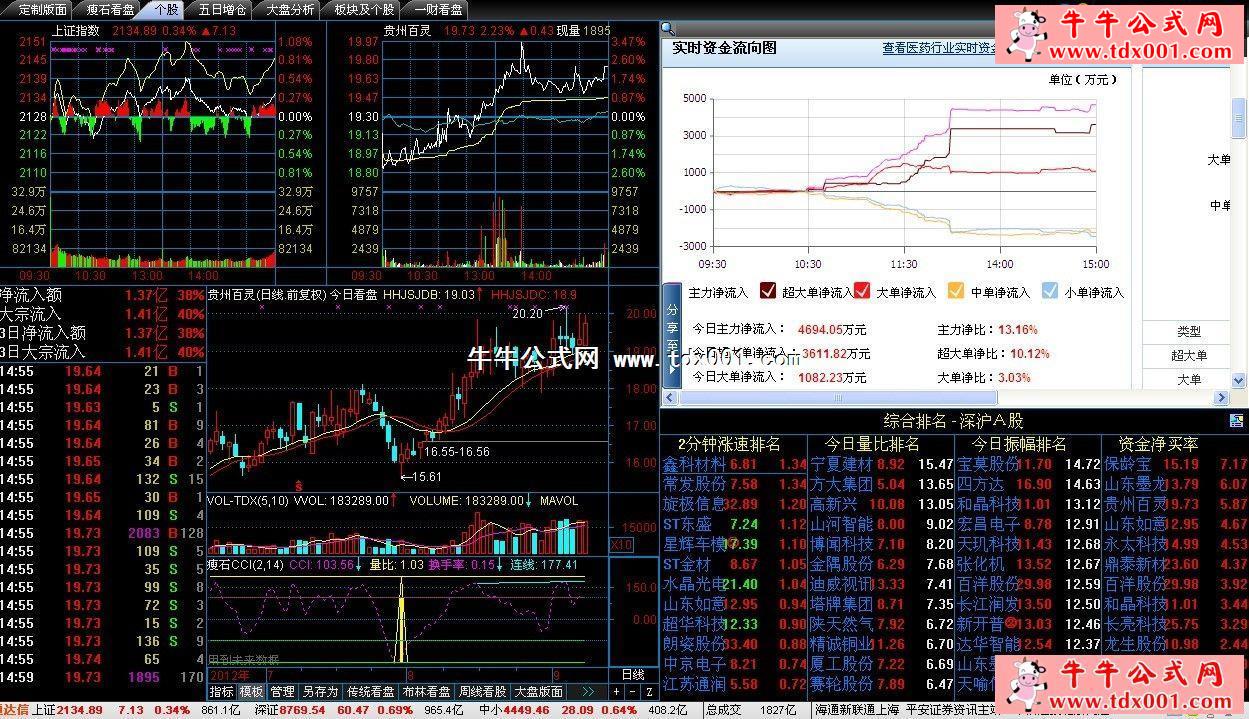Screen dimensions: 1249x719
Task: Expand more template tabs with the >> arrow
Action: tap(587, 692)
